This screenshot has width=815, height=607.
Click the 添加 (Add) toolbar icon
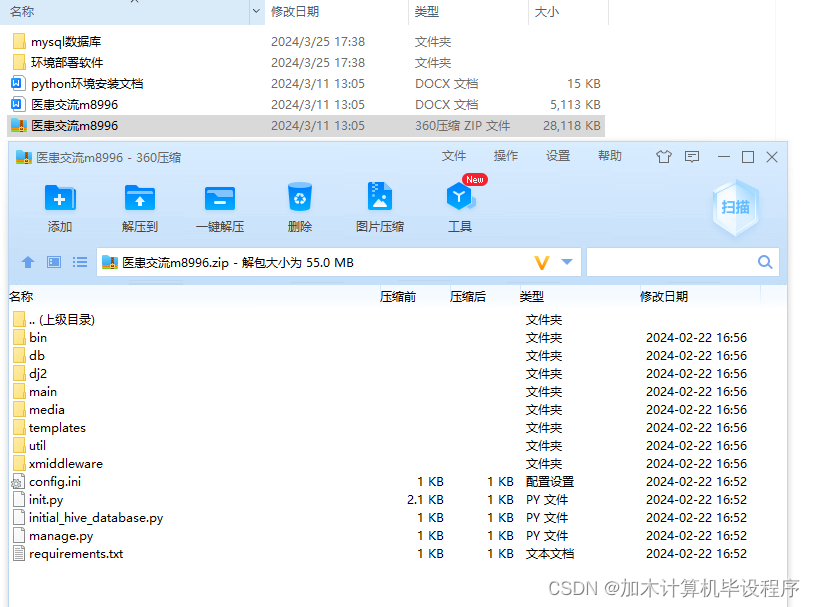point(60,198)
